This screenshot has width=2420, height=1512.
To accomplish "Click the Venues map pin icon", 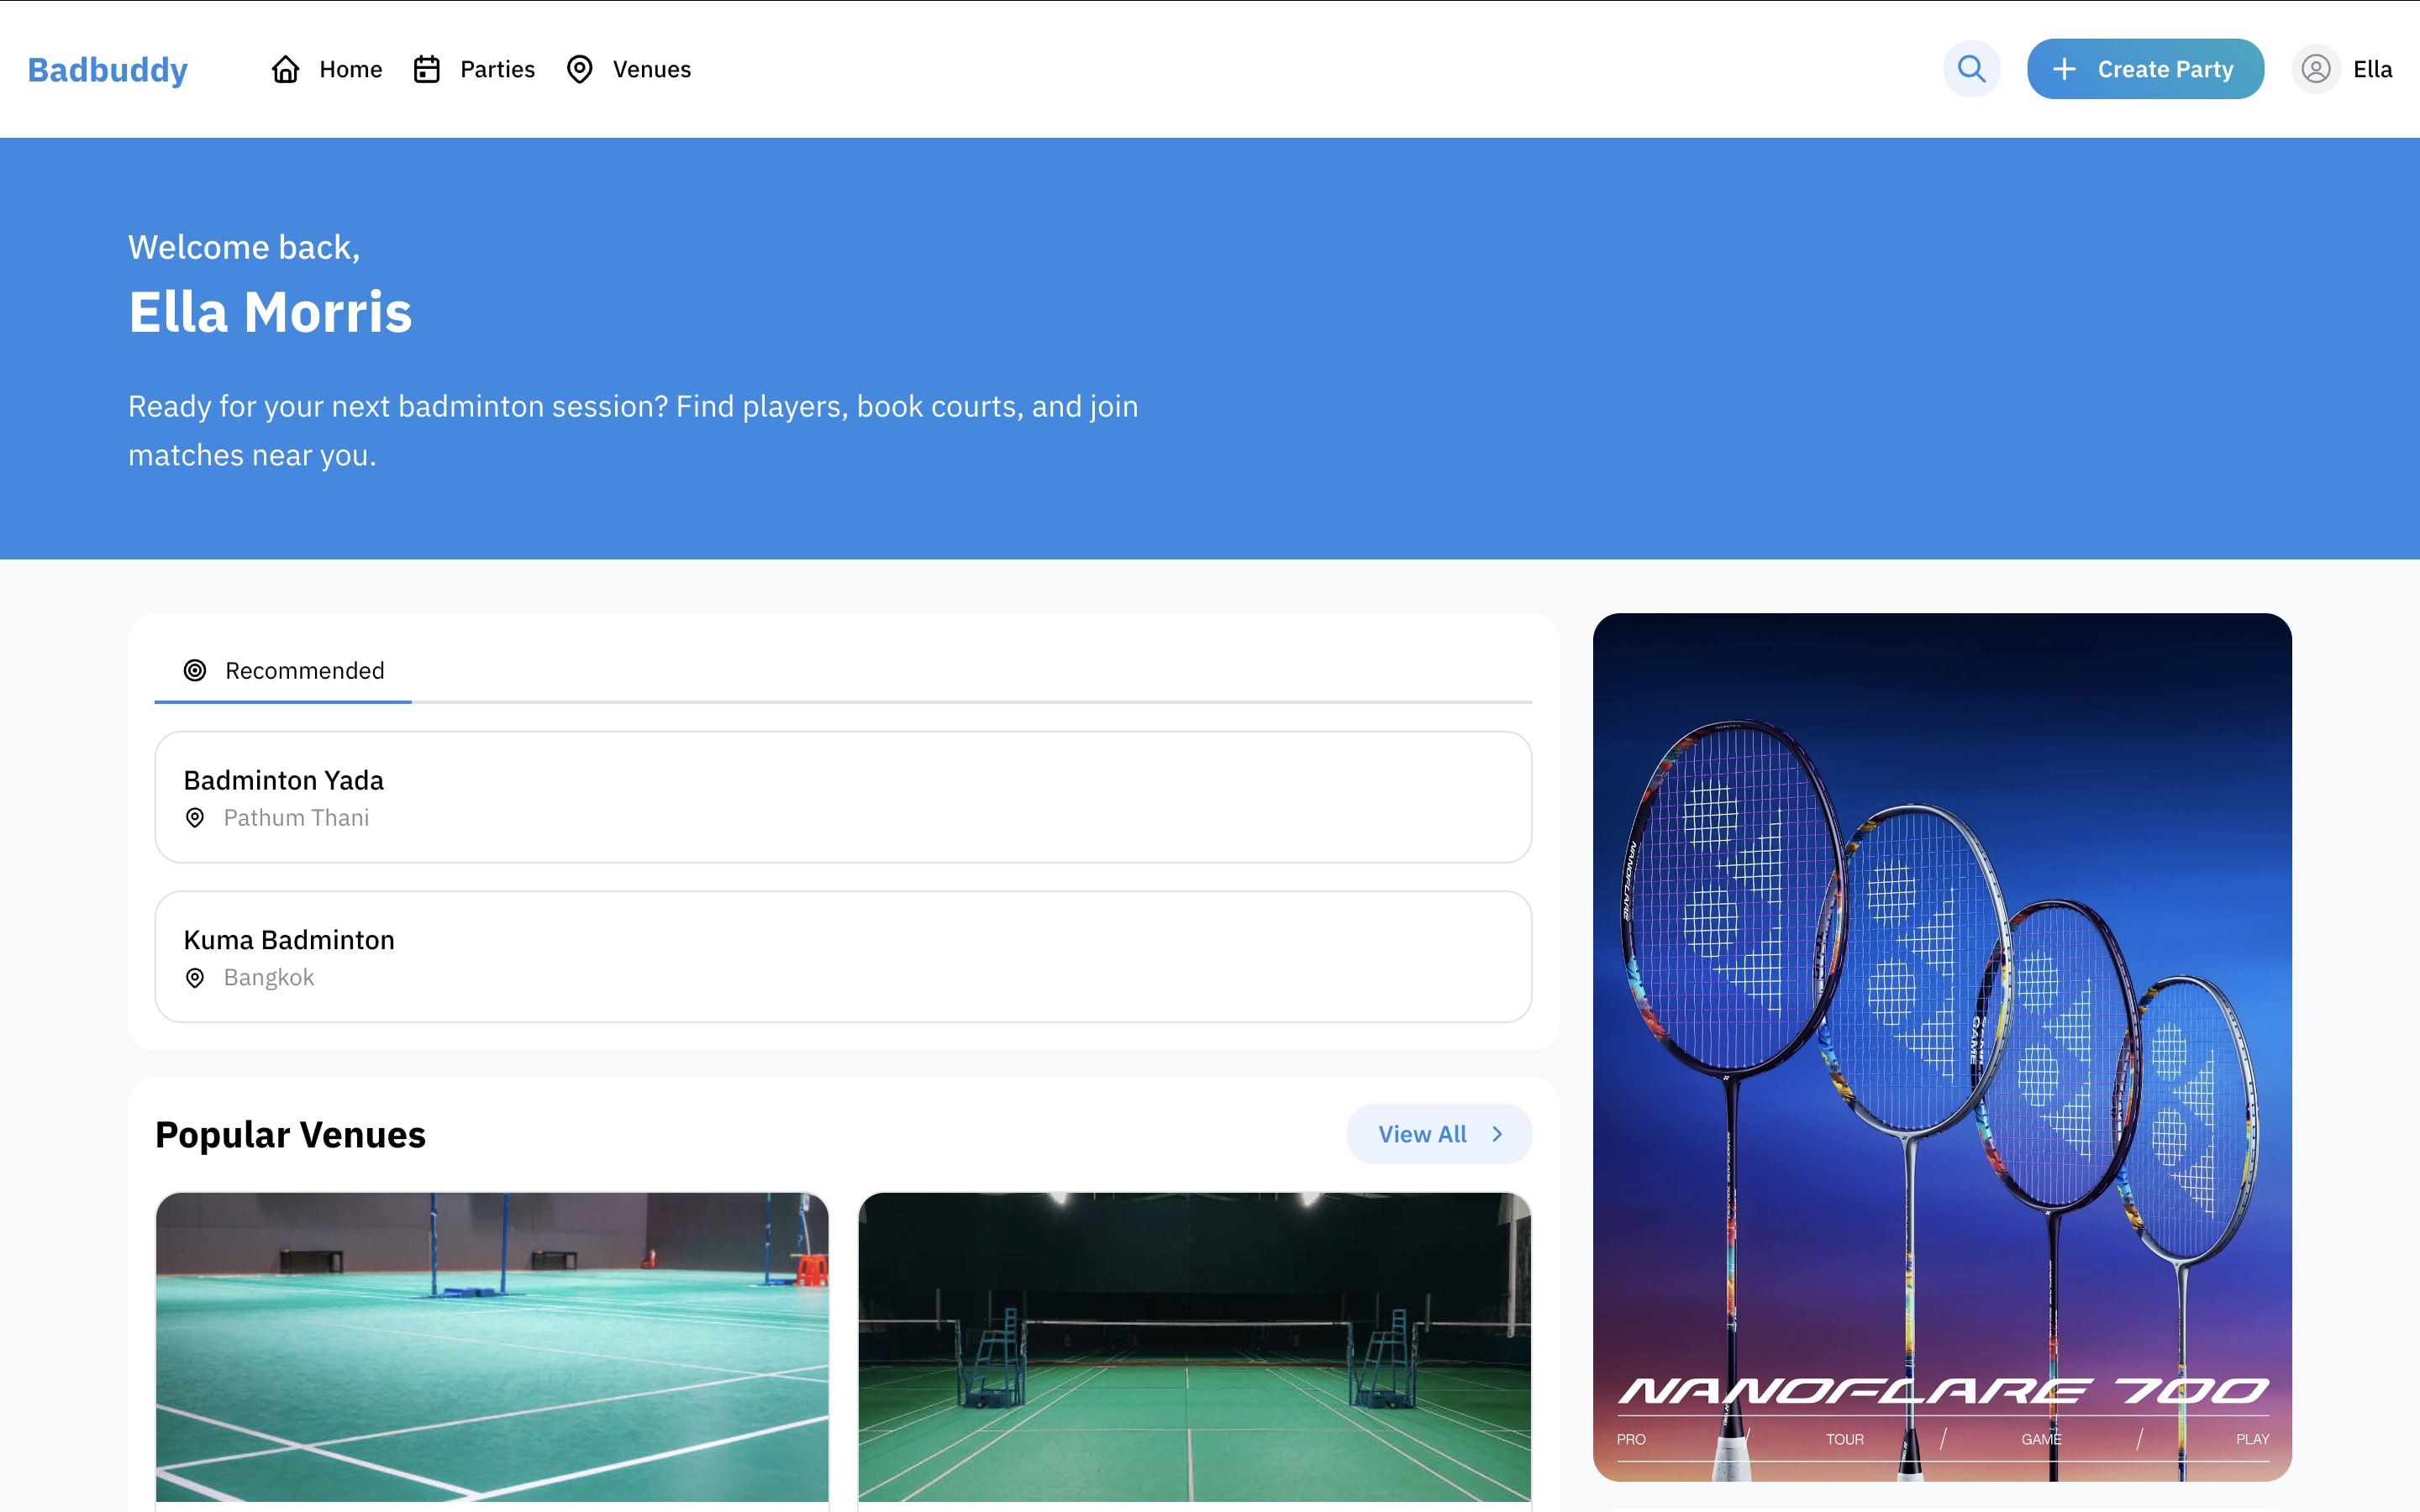I will [580, 69].
